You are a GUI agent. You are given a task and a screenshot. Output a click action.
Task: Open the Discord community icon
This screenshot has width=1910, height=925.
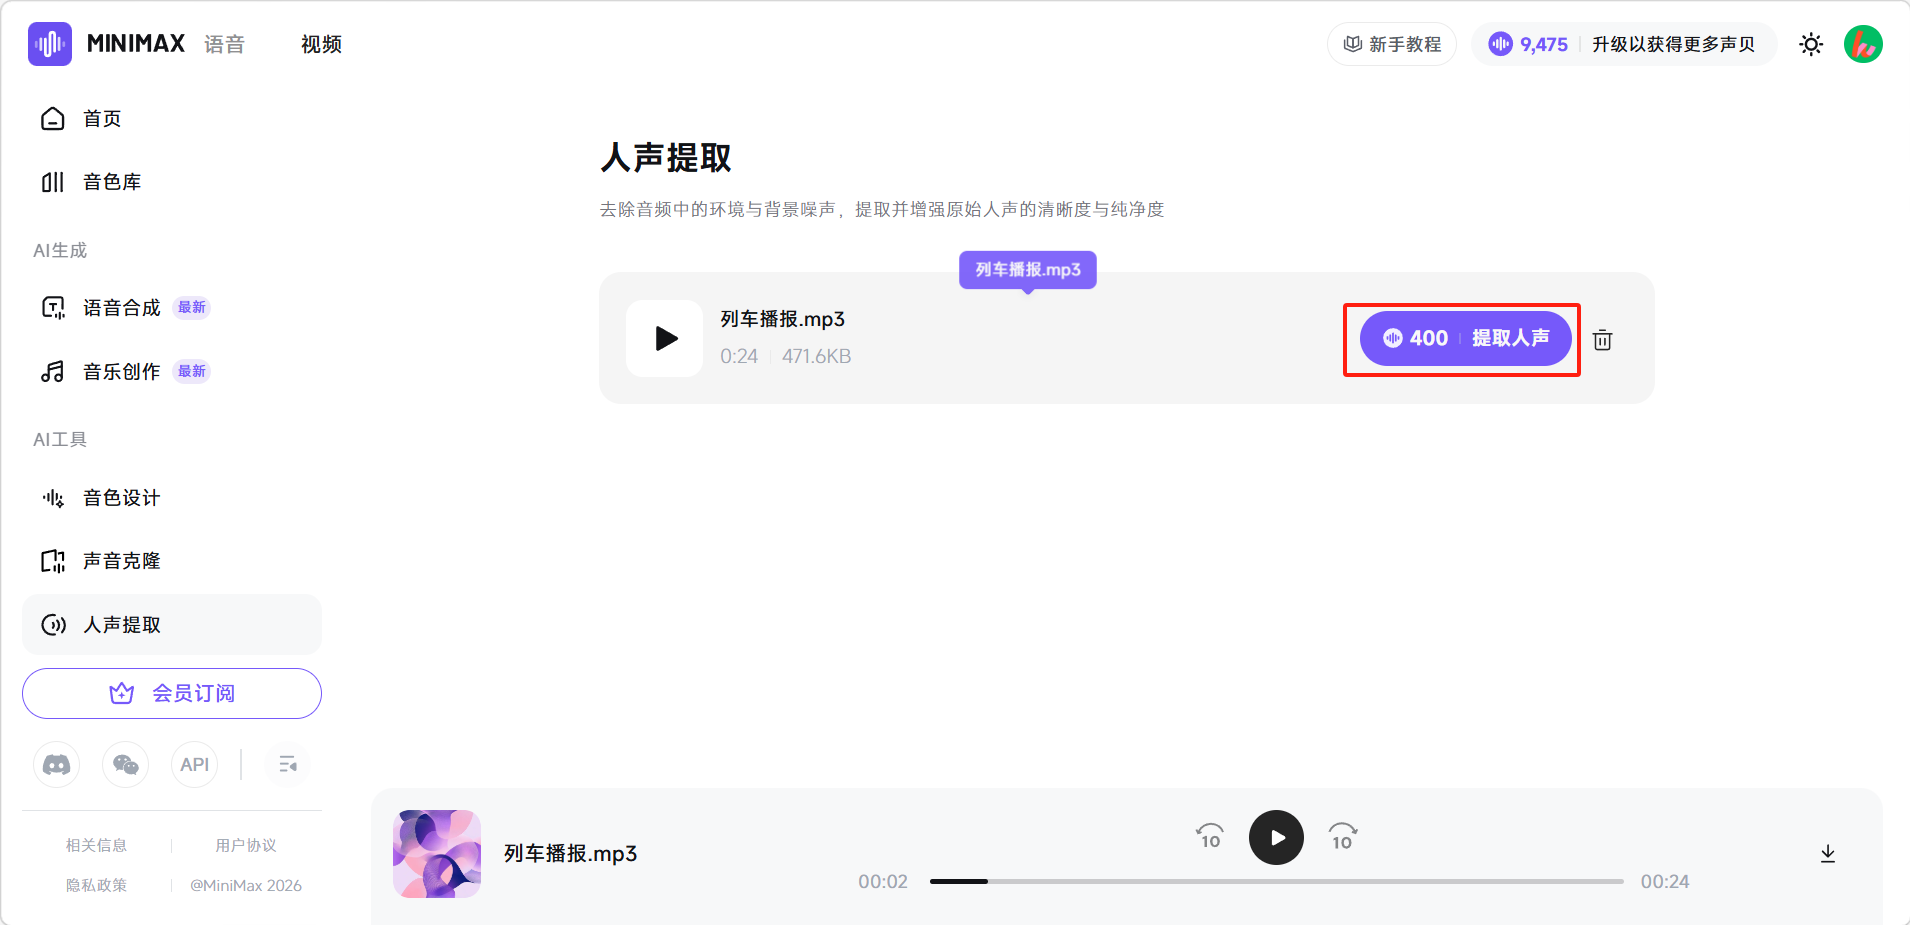click(57, 765)
